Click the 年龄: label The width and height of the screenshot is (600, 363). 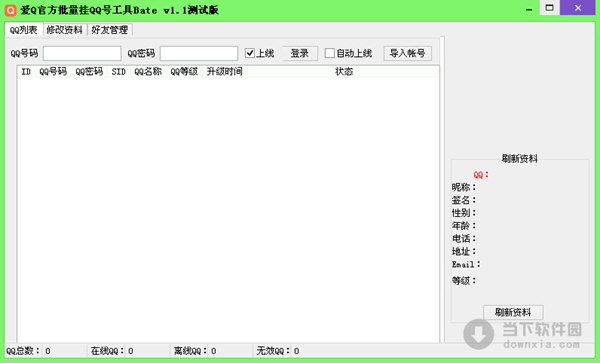(464, 226)
